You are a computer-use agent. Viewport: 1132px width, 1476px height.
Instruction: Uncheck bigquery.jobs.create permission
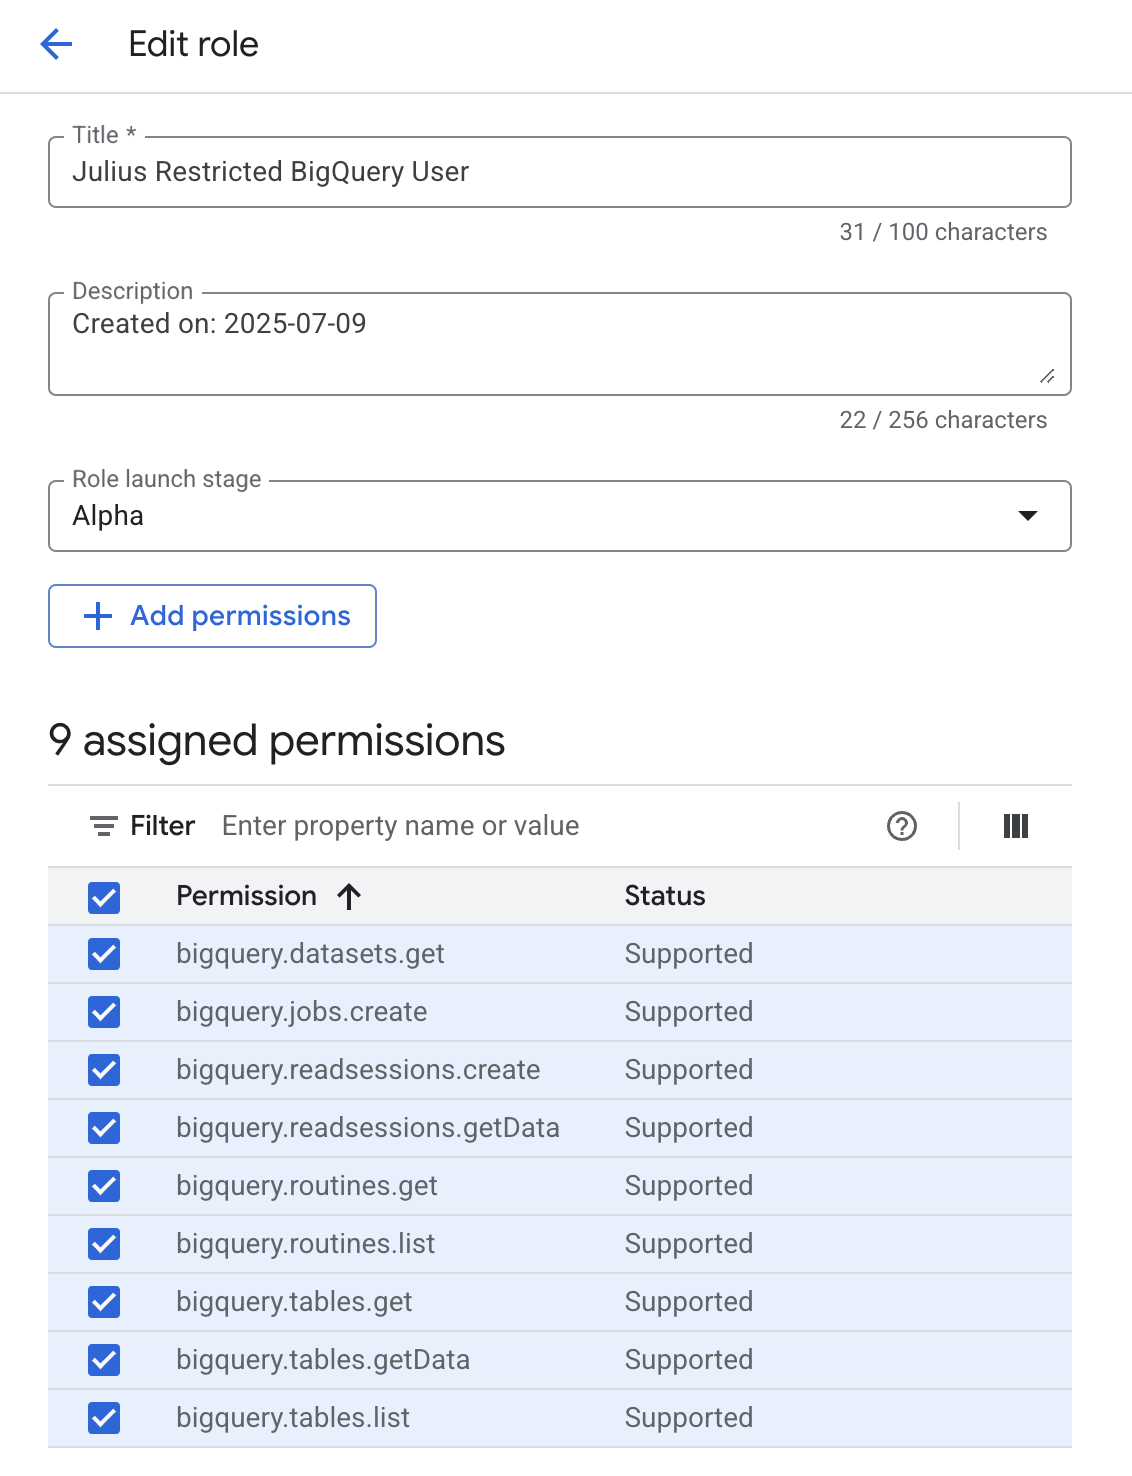(104, 1012)
